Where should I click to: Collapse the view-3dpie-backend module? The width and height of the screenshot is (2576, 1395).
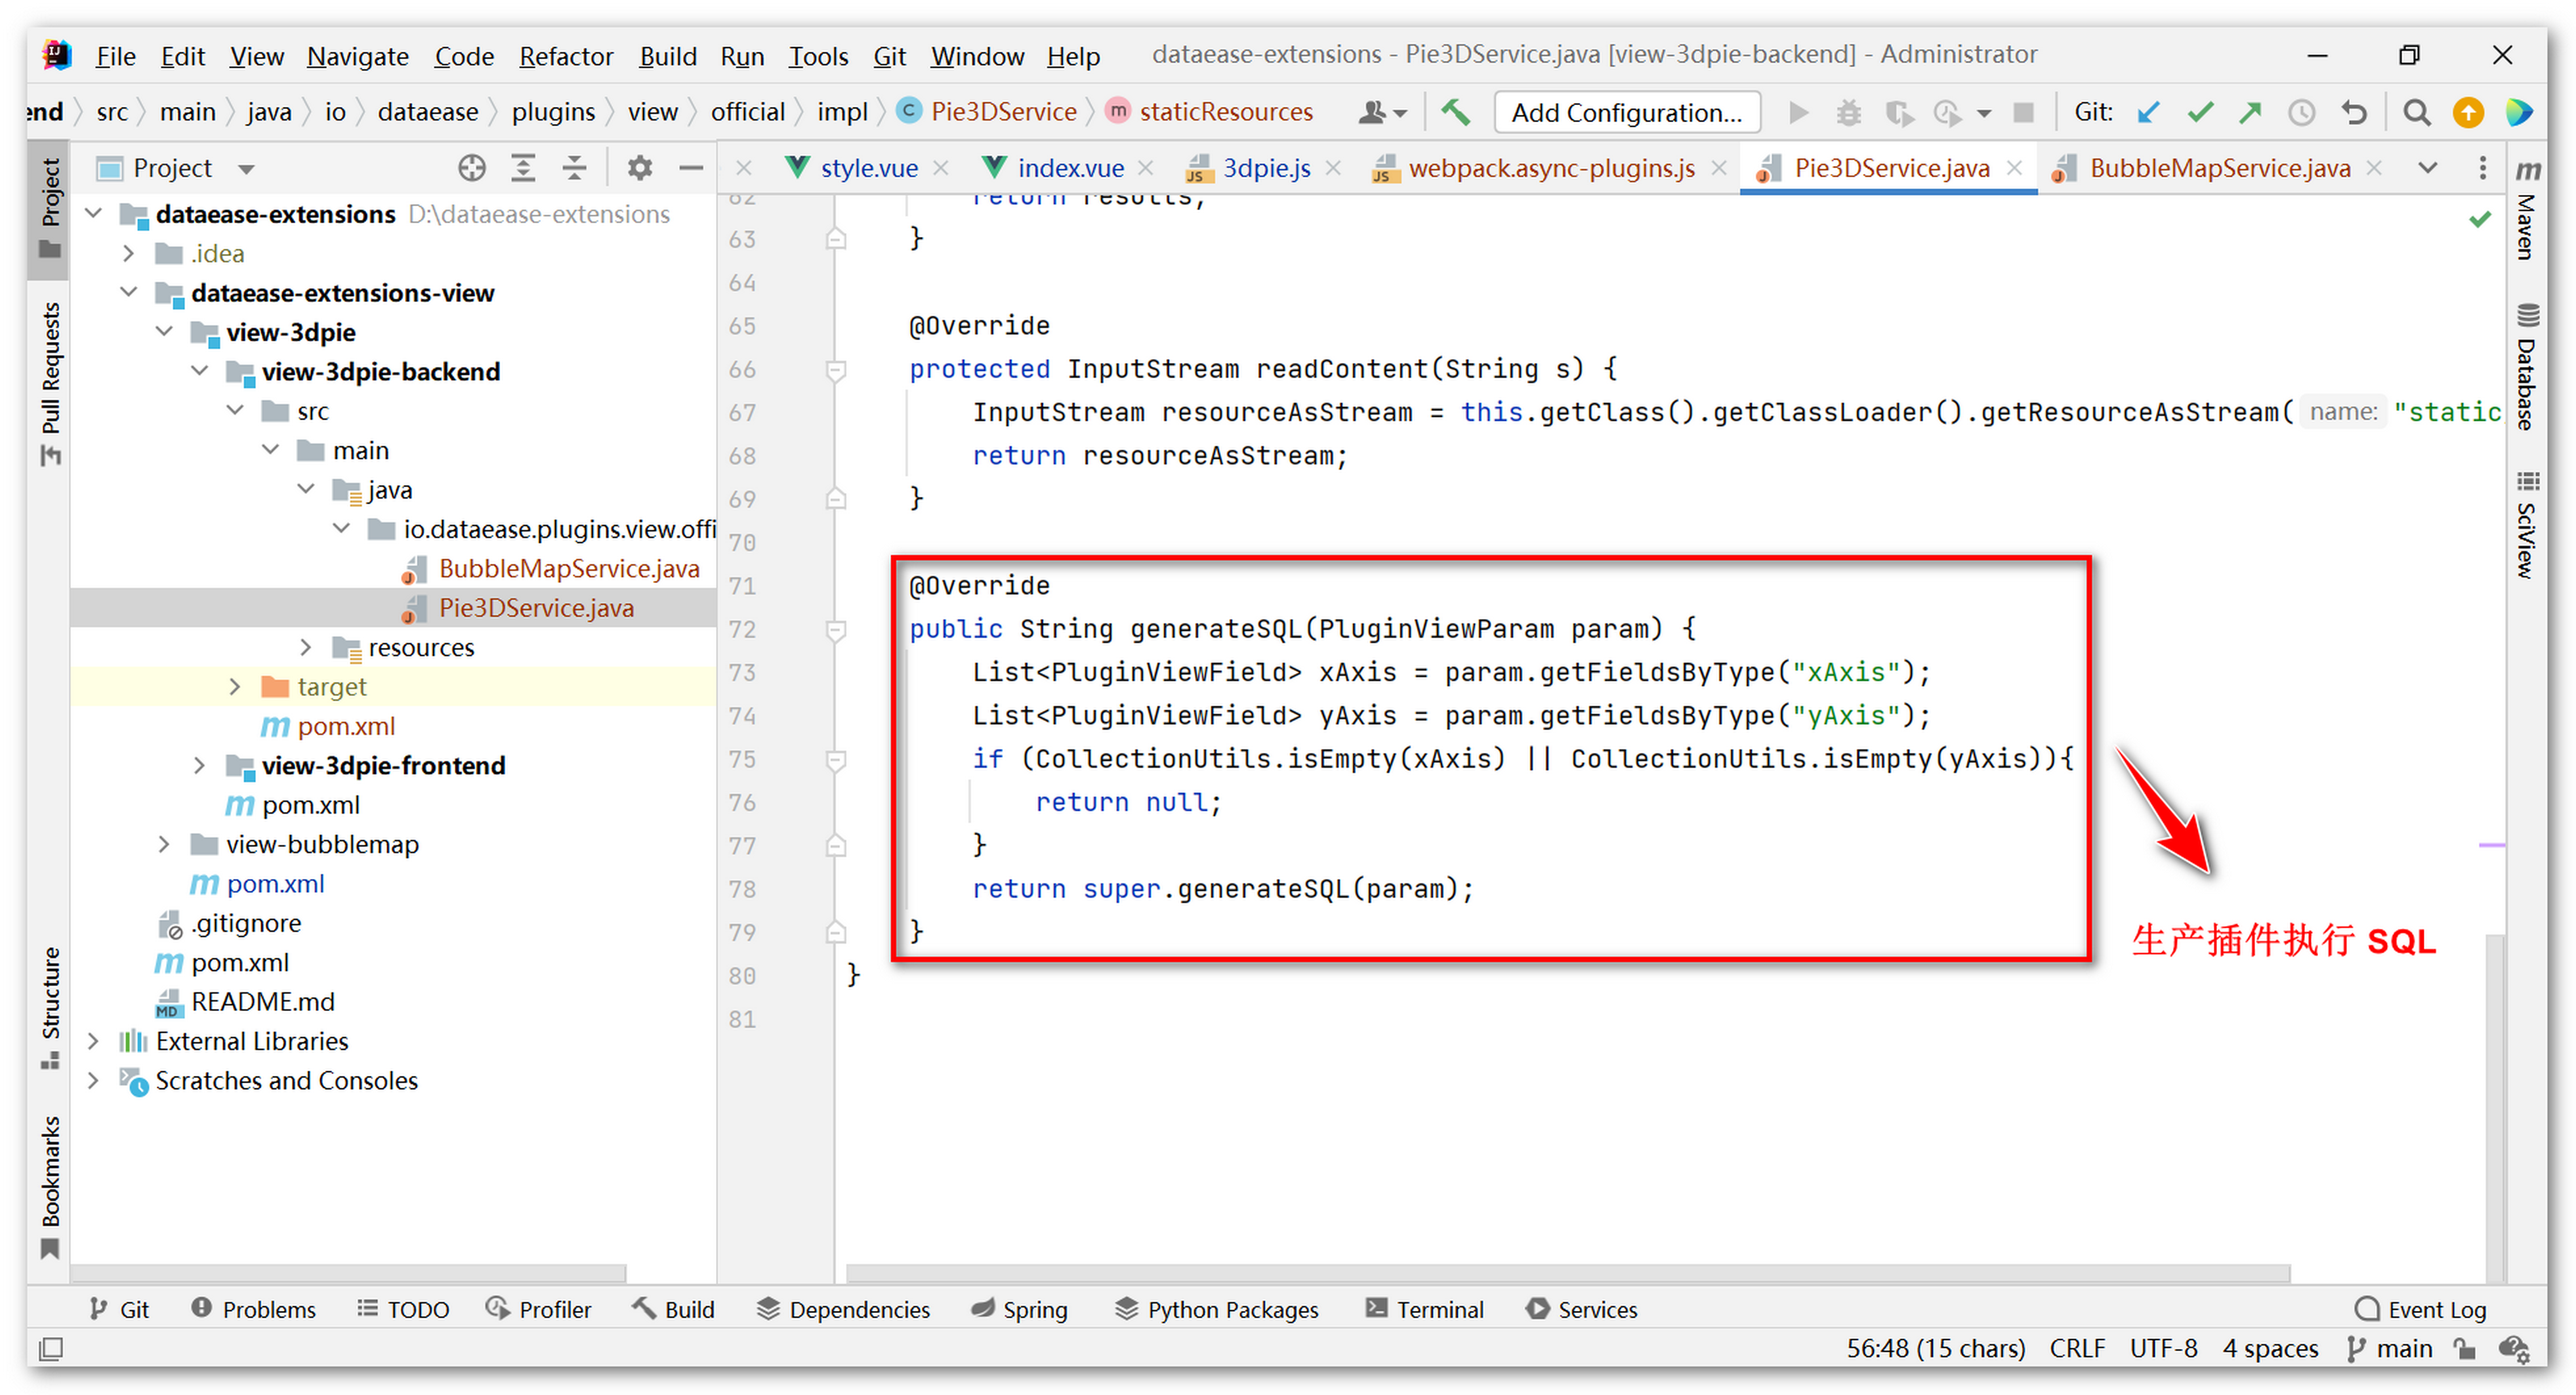pyautogui.click(x=200, y=372)
